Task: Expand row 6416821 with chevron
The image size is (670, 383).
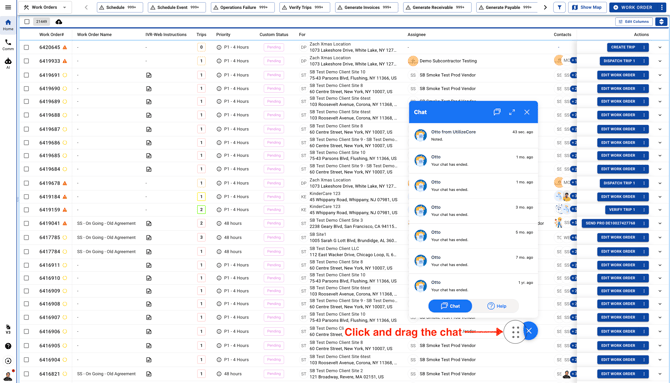Action: [x=660, y=374]
